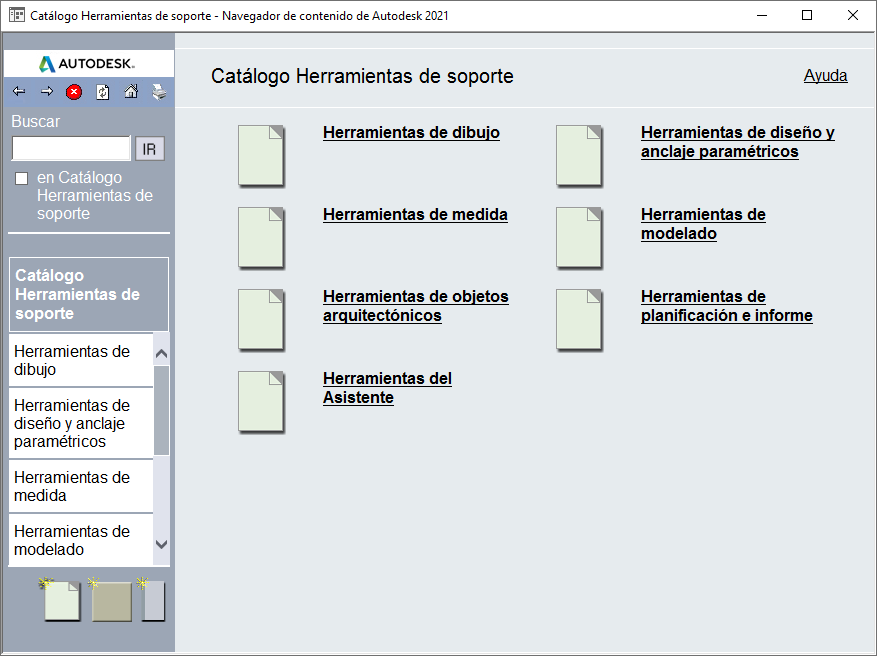Open the Herramientas de modelado page thumbnail
The width and height of the screenshot is (877, 656).
point(579,238)
